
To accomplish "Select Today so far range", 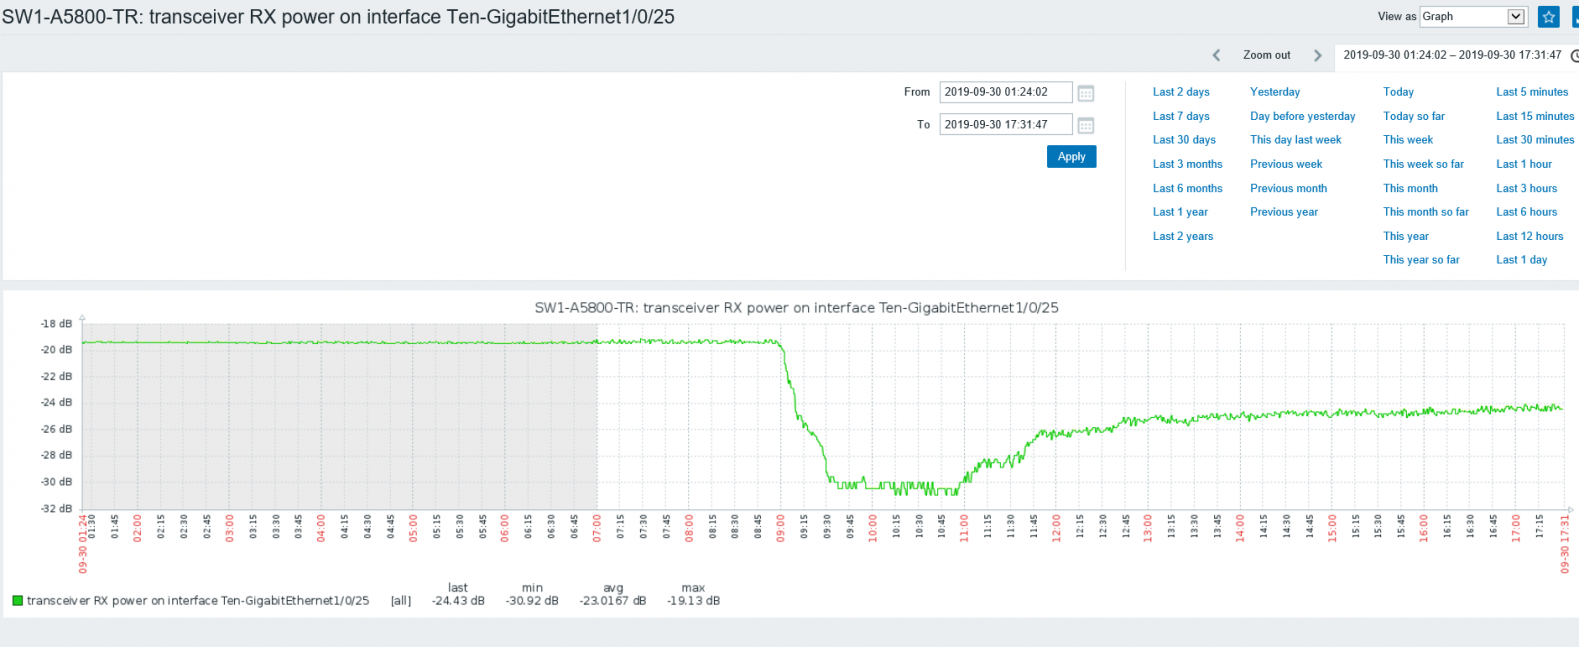I will pyautogui.click(x=1414, y=116).
